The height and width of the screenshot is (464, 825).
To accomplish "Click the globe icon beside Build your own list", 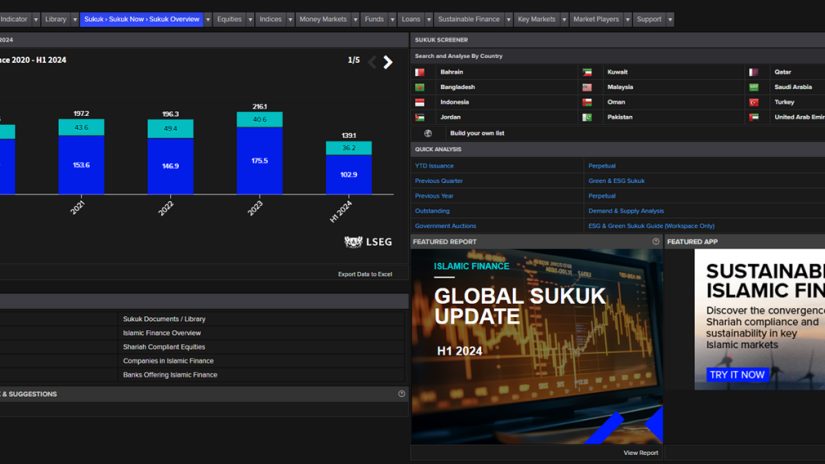I will tap(428, 133).
